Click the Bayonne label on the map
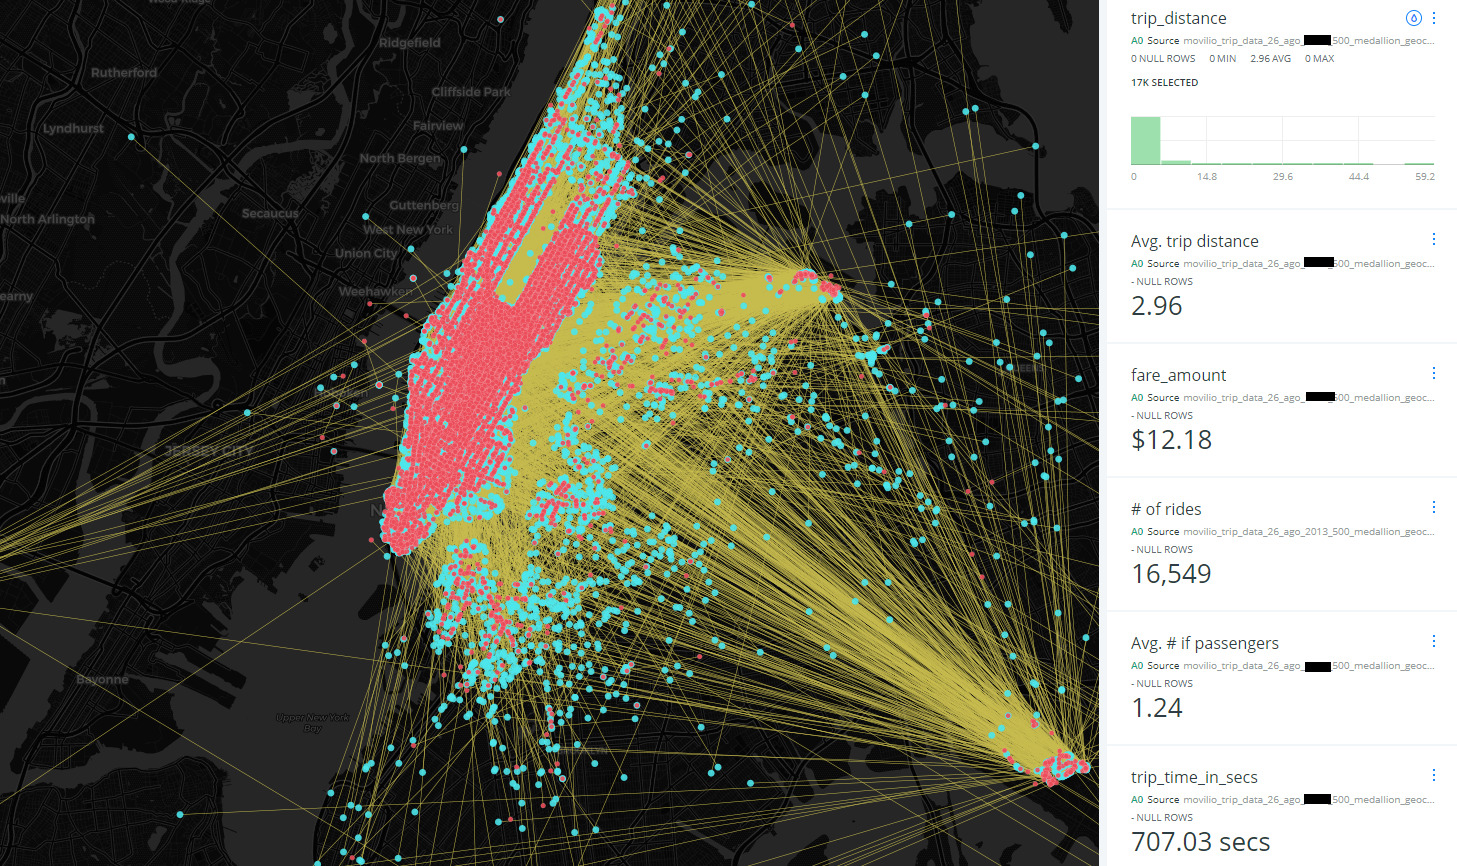 click(102, 679)
